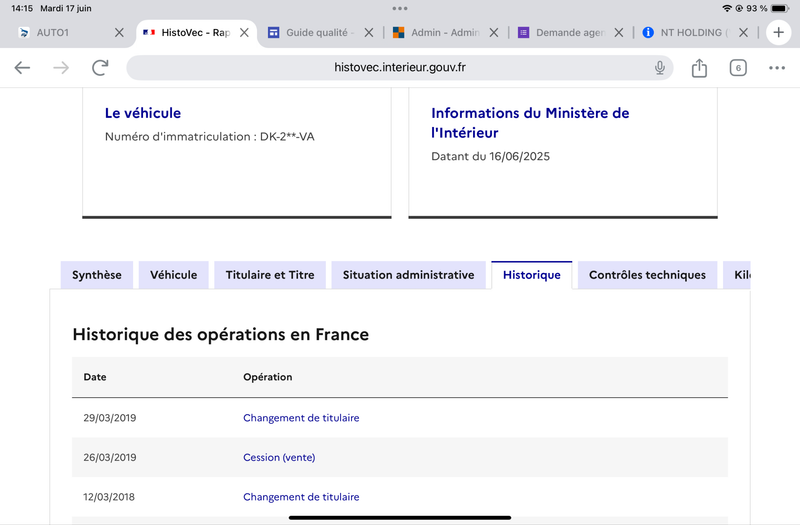The height and width of the screenshot is (525, 800).
Task: Open the partially visible Kilométrage tab
Action: point(737,275)
